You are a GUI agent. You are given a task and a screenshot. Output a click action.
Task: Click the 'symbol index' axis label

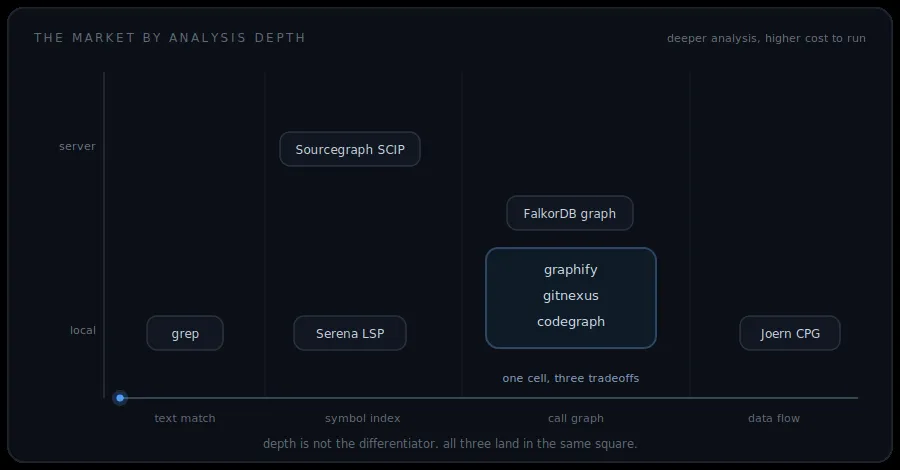point(363,418)
